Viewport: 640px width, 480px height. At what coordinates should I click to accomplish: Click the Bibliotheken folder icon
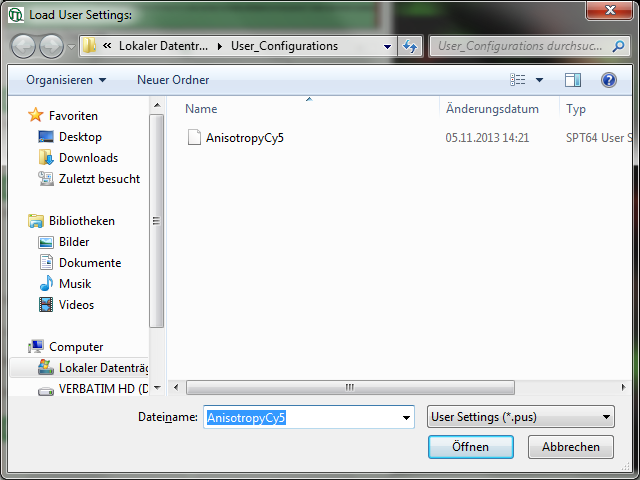[x=36, y=221]
